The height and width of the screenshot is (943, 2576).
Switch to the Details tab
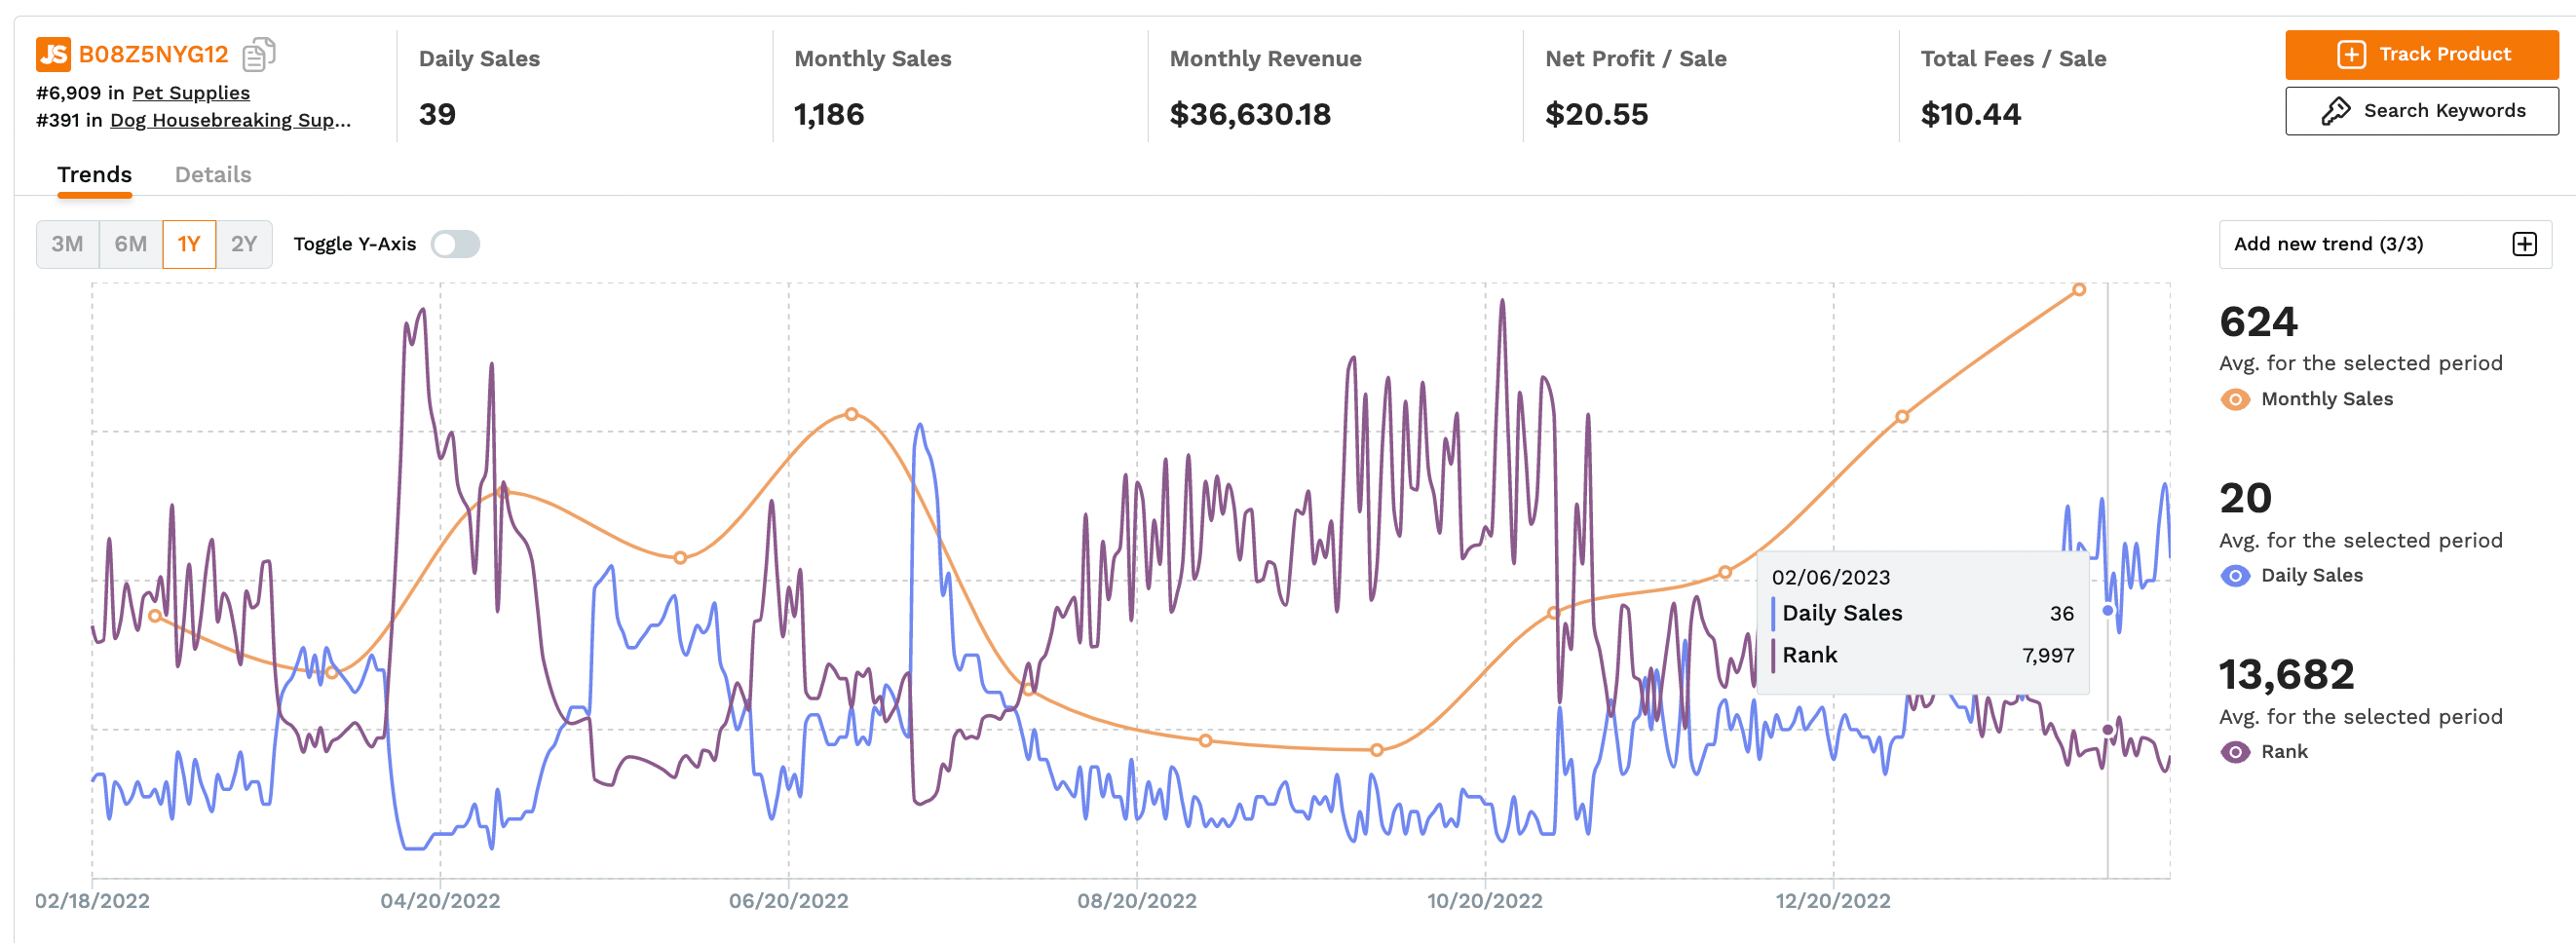click(213, 175)
